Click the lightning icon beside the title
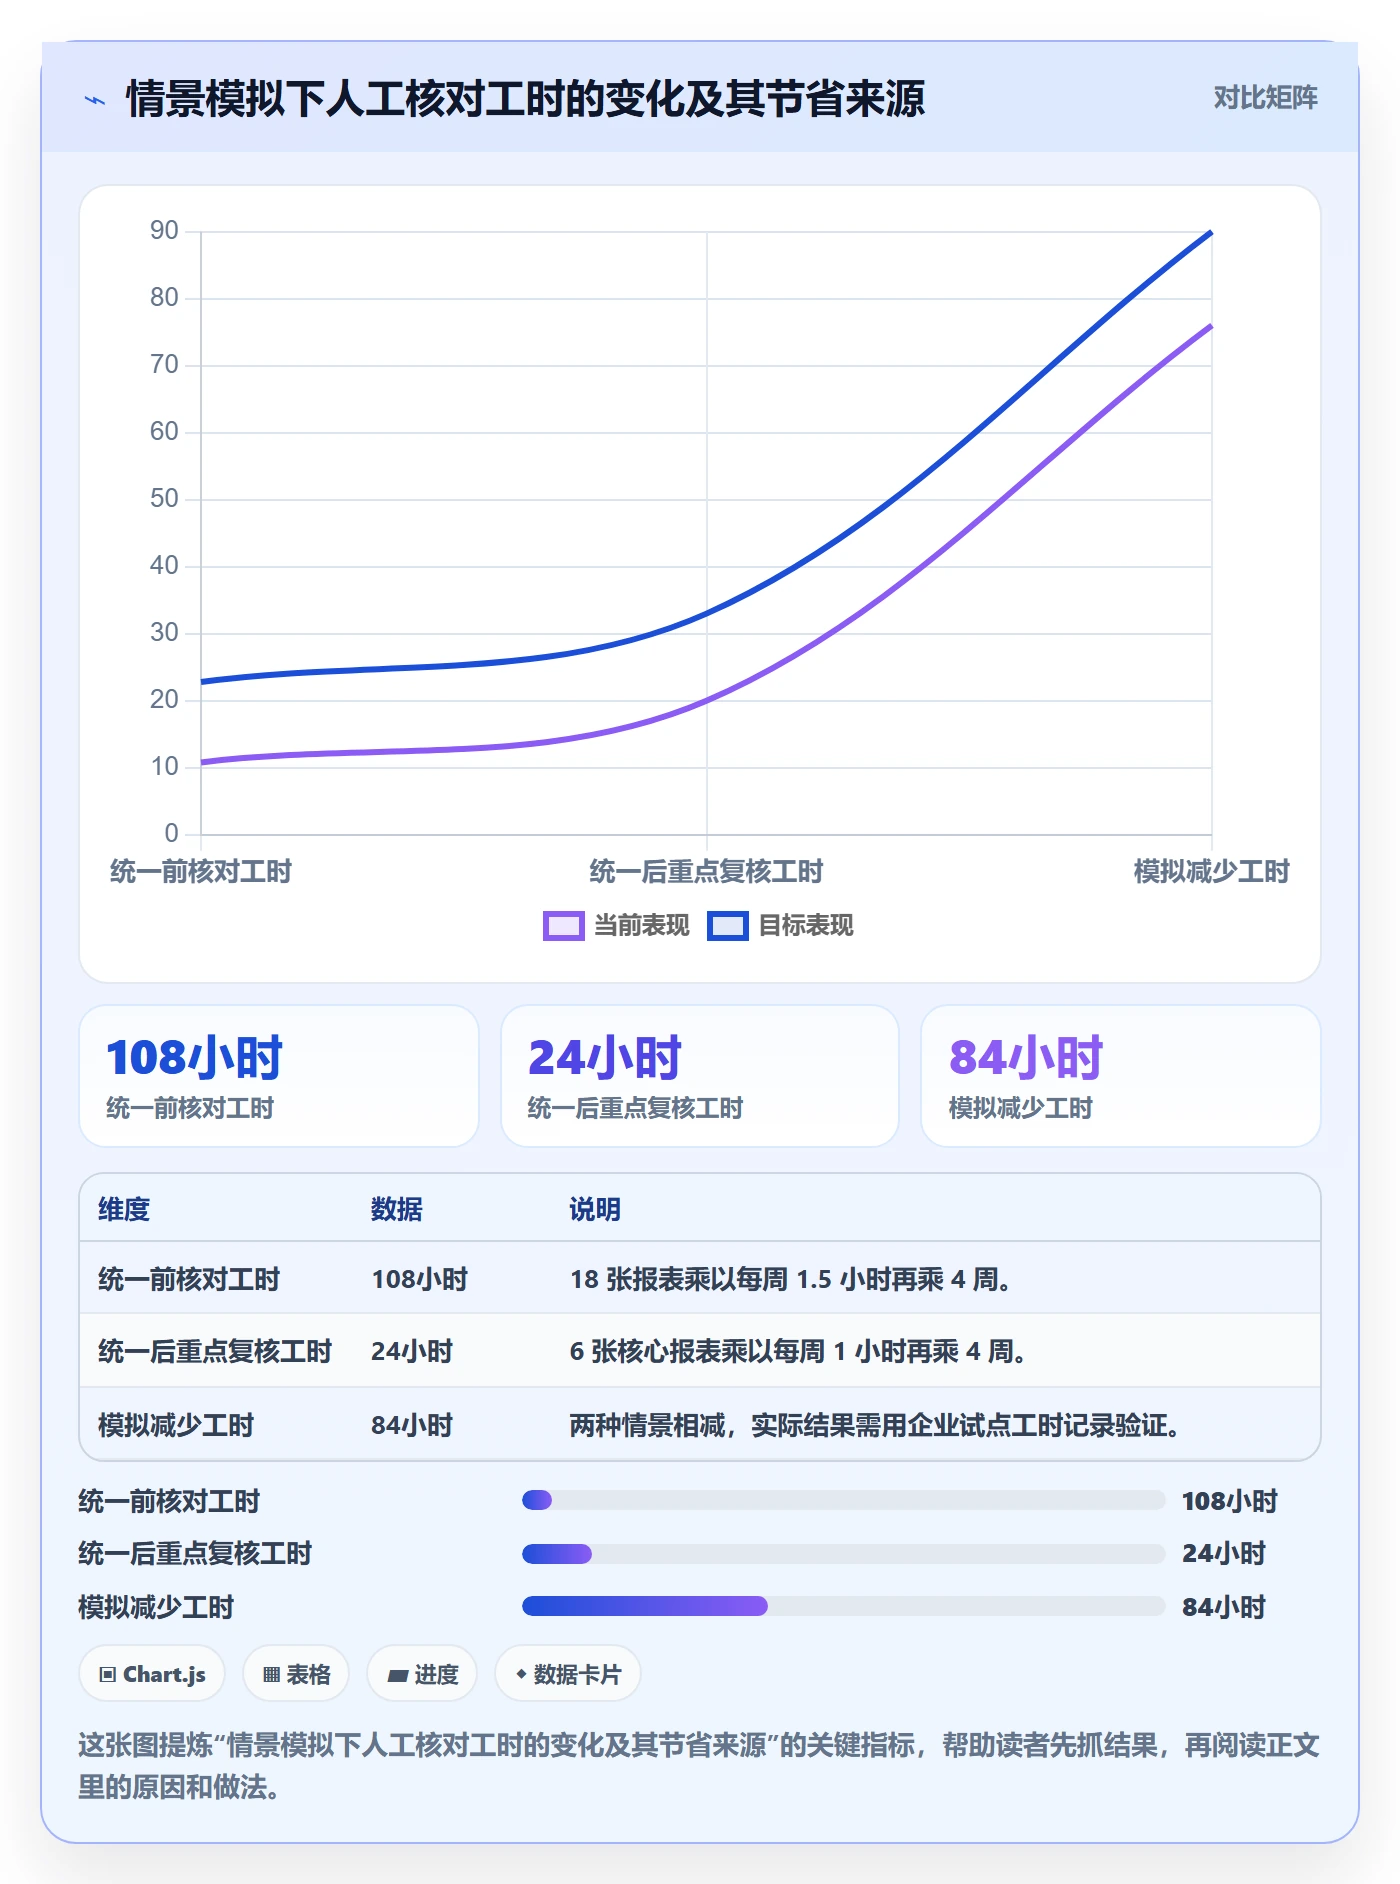The image size is (1400, 1884). (95, 100)
